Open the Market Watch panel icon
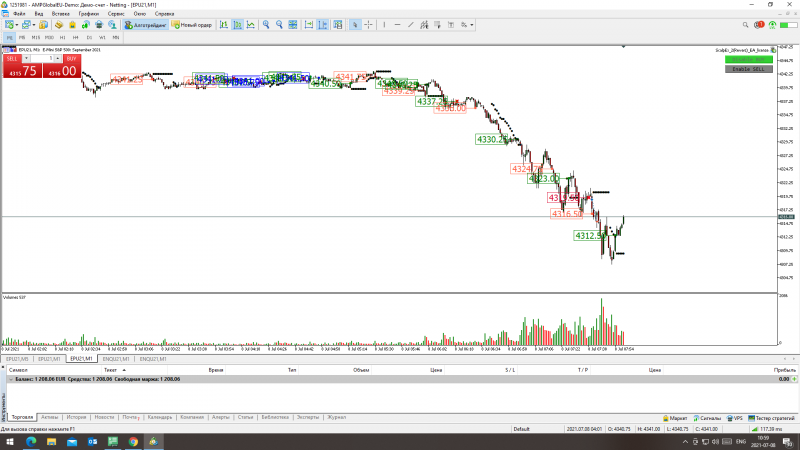 point(43,24)
